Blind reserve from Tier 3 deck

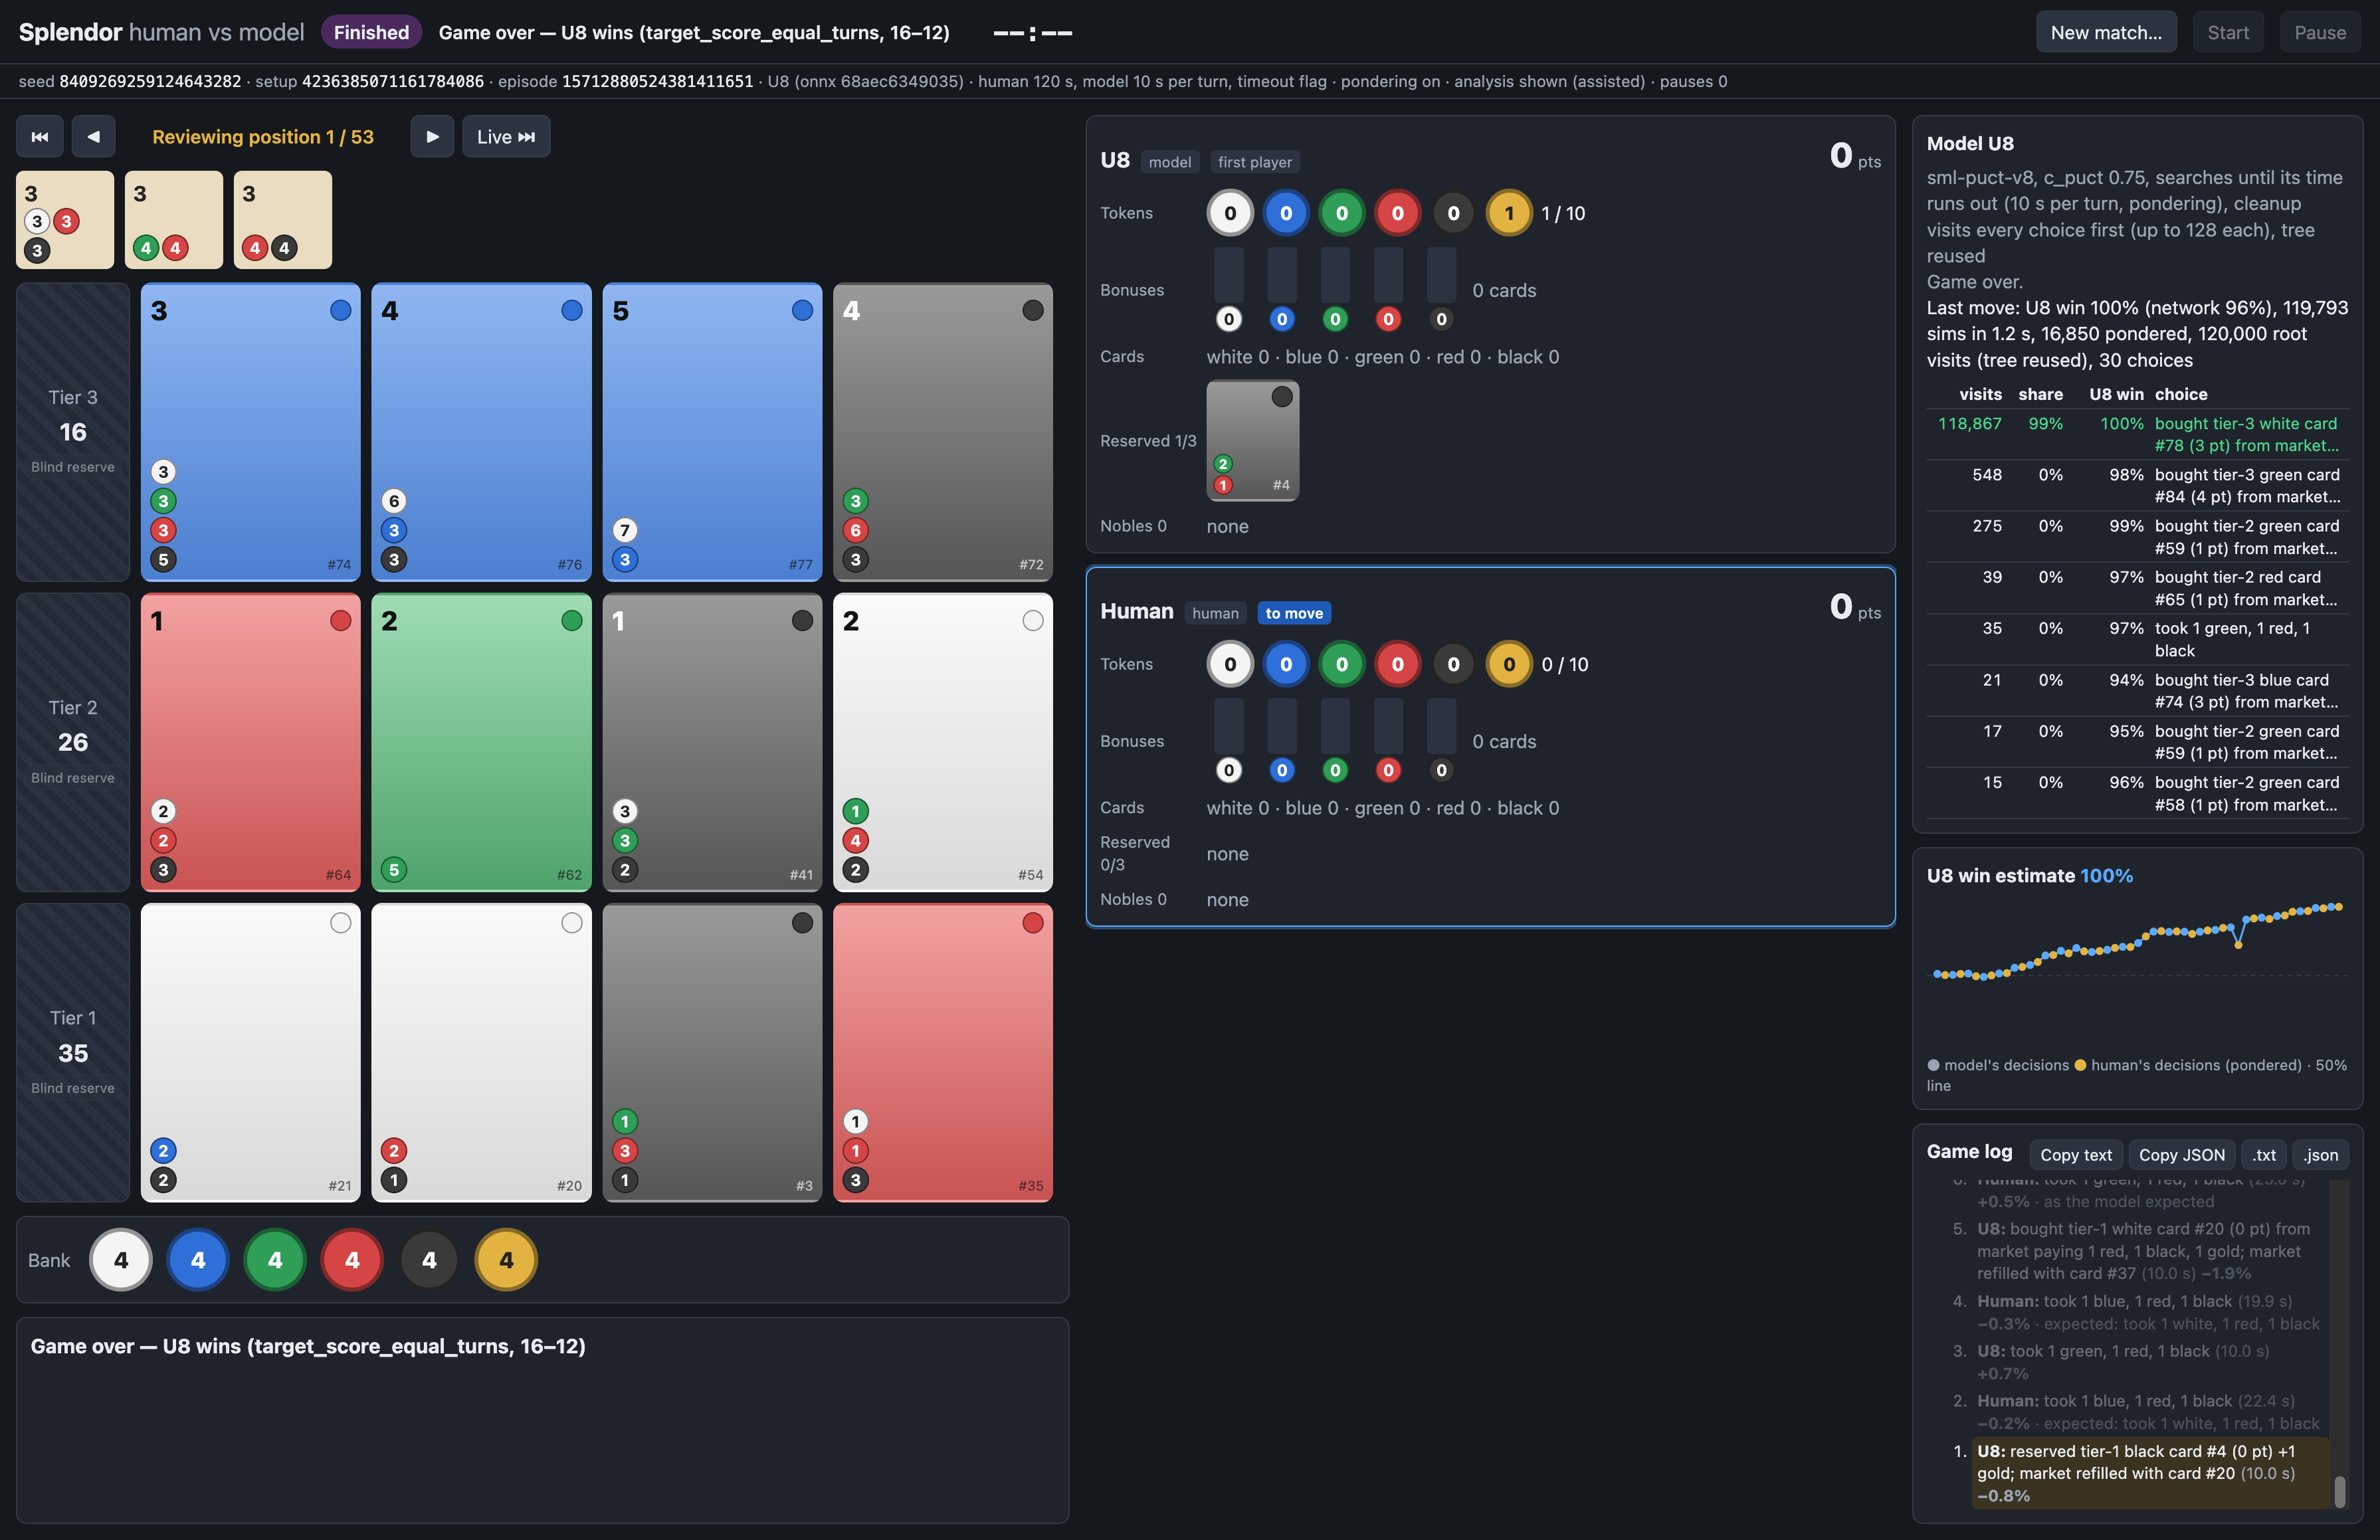73,432
